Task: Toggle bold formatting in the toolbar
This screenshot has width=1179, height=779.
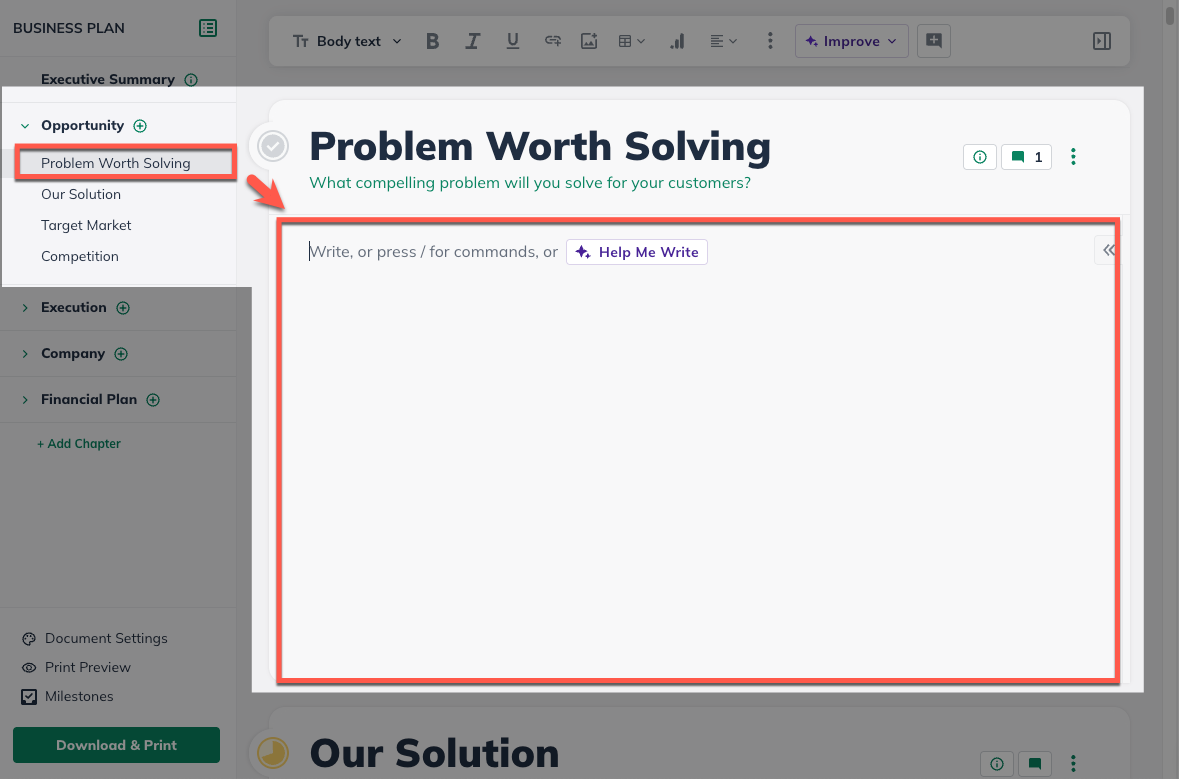Action: [x=432, y=41]
